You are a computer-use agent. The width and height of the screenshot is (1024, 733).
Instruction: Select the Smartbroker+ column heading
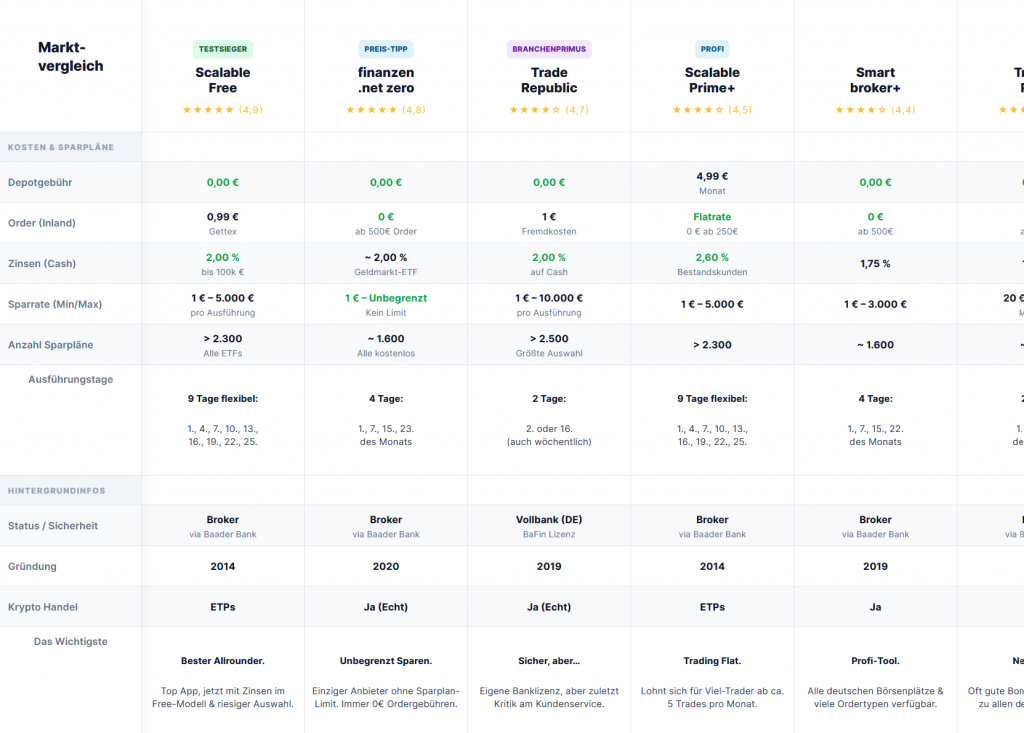click(875, 80)
